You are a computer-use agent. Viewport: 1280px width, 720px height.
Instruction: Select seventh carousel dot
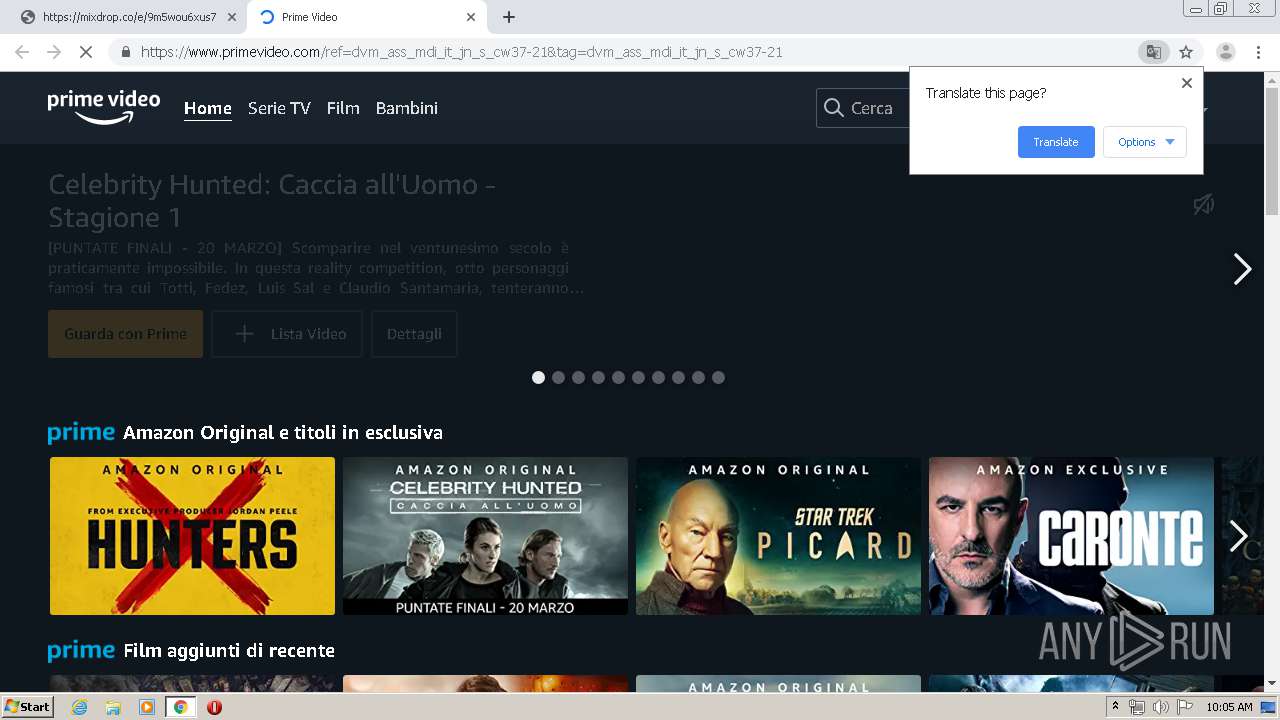coord(658,377)
